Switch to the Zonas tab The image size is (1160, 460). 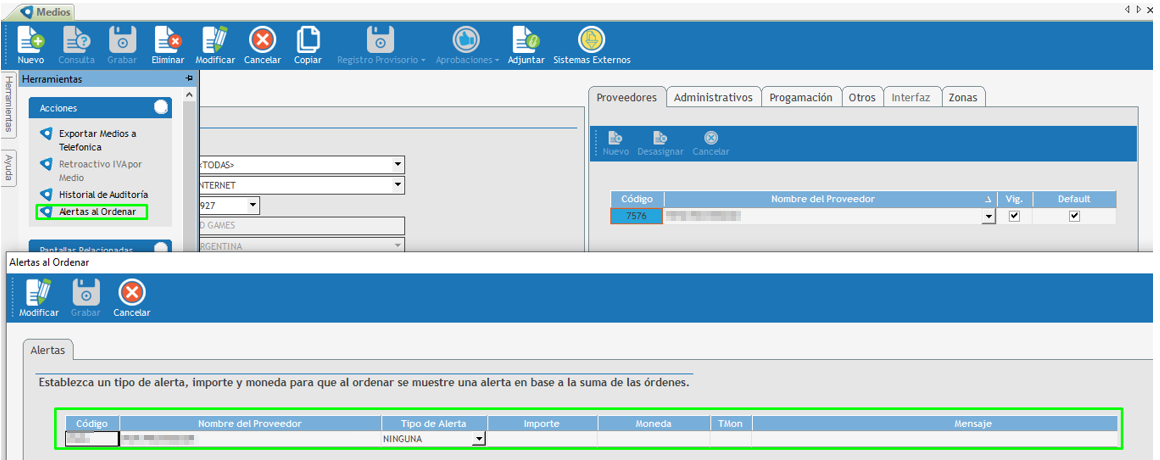[963, 97]
